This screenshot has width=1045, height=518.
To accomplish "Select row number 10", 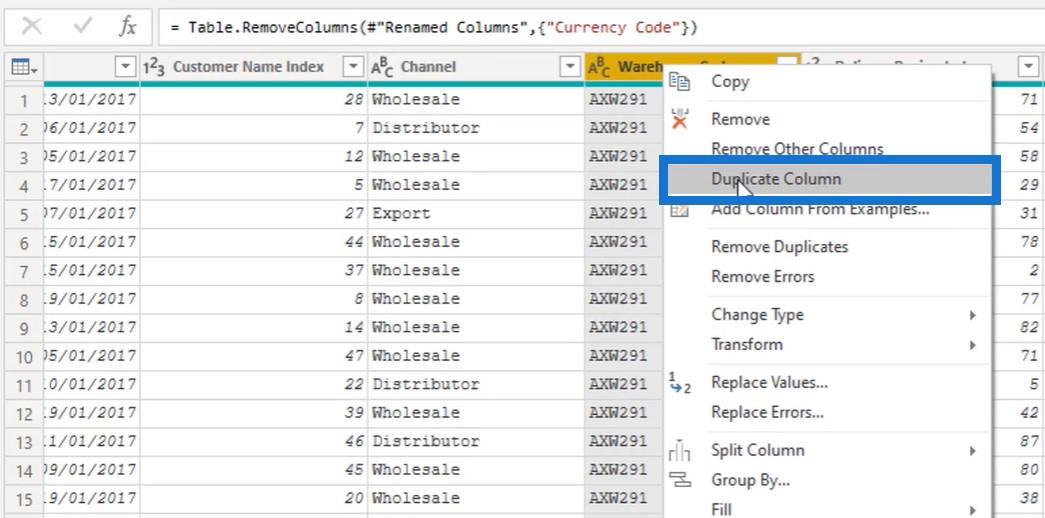I will [24, 357].
